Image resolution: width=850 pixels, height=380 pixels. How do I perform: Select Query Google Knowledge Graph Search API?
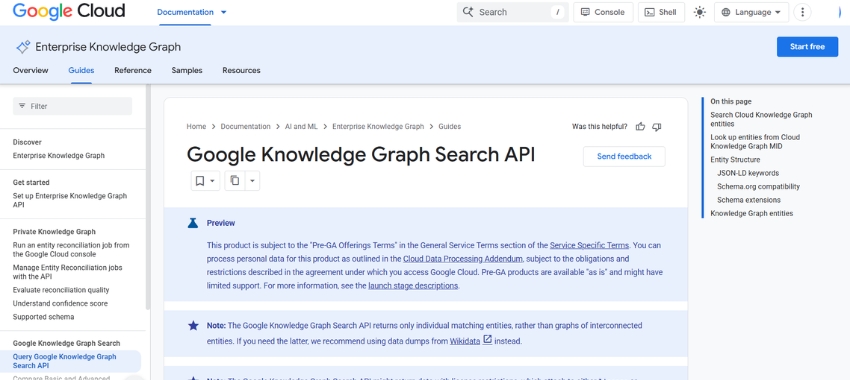tap(70, 361)
